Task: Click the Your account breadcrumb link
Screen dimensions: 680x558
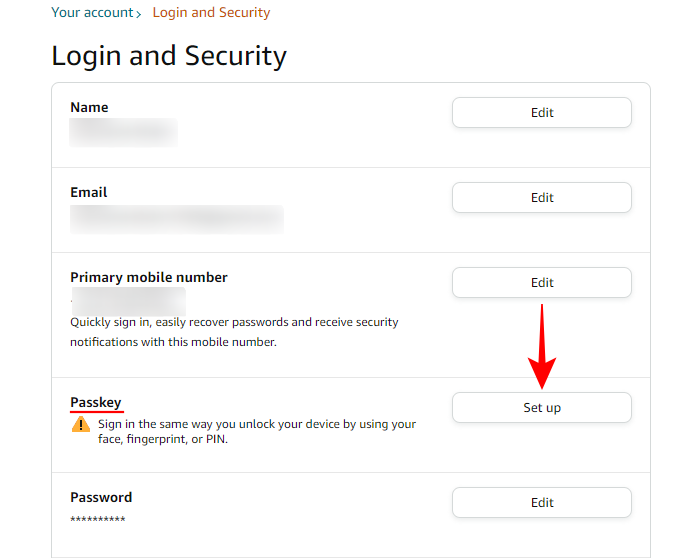Action: tap(92, 13)
